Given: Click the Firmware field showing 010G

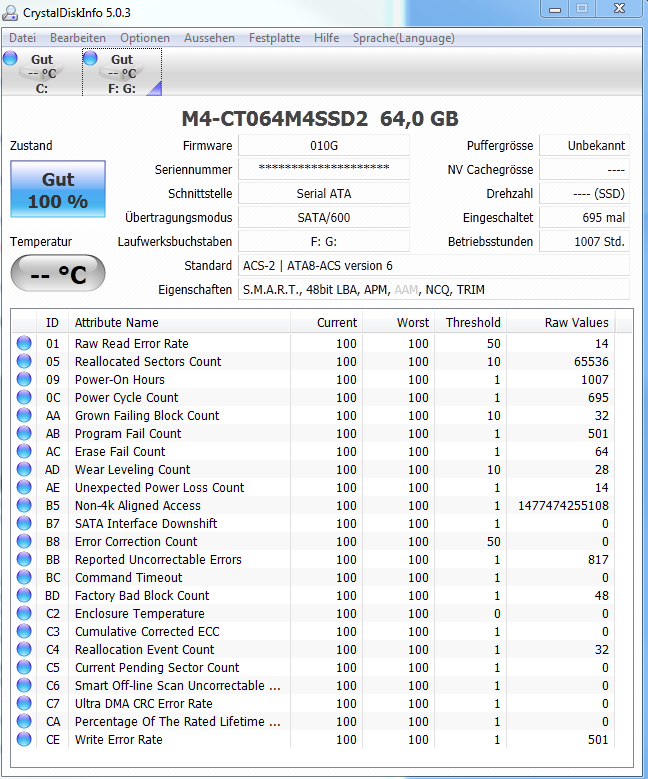Looking at the screenshot, I should point(324,146).
